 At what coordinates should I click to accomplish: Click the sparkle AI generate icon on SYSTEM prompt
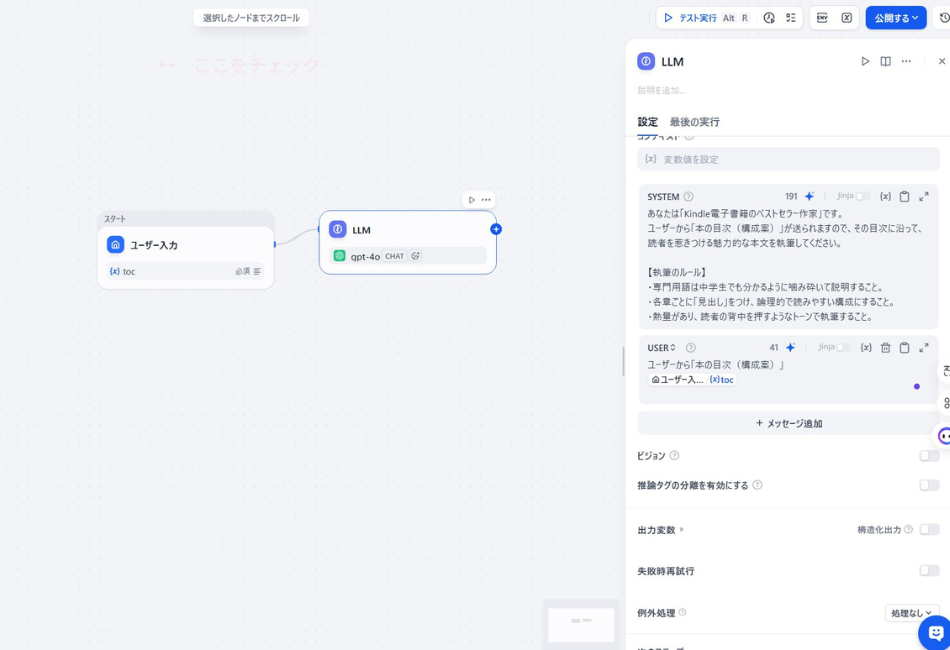pyautogui.click(x=810, y=196)
